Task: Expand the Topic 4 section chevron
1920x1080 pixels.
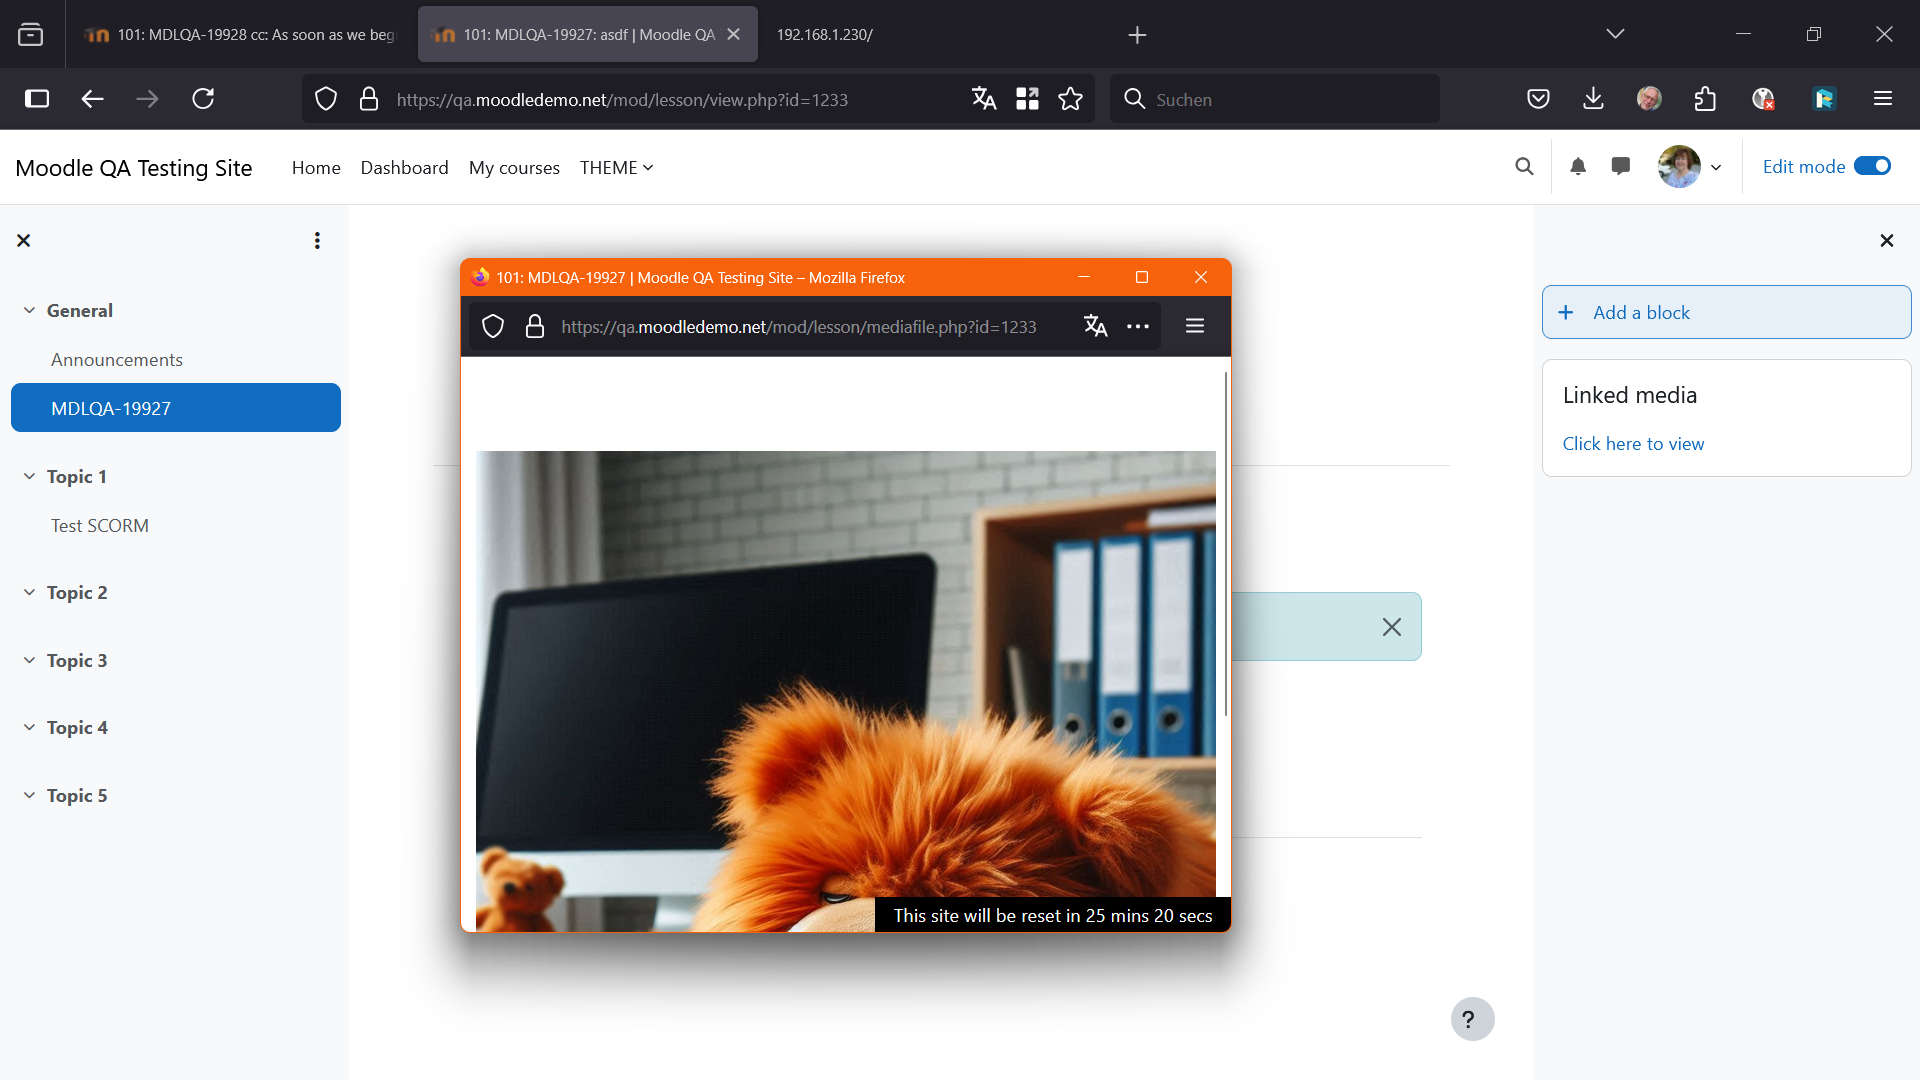Action: tap(29, 728)
